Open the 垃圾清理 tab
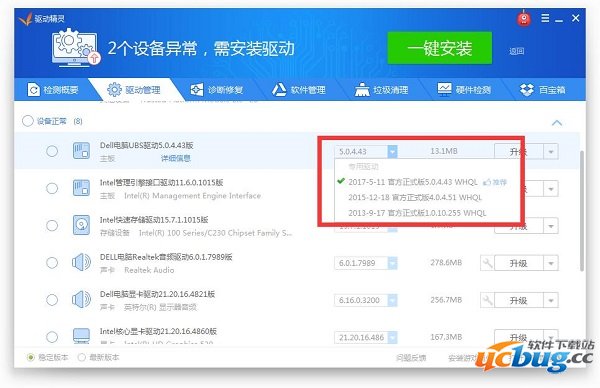 click(x=382, y=90)
